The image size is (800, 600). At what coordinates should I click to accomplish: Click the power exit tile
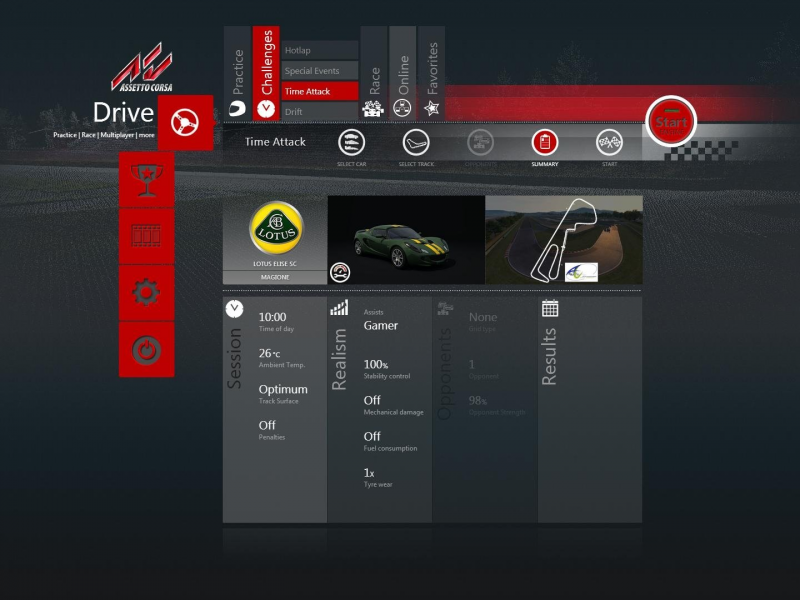pyautogui.click(x=146, y=350)
